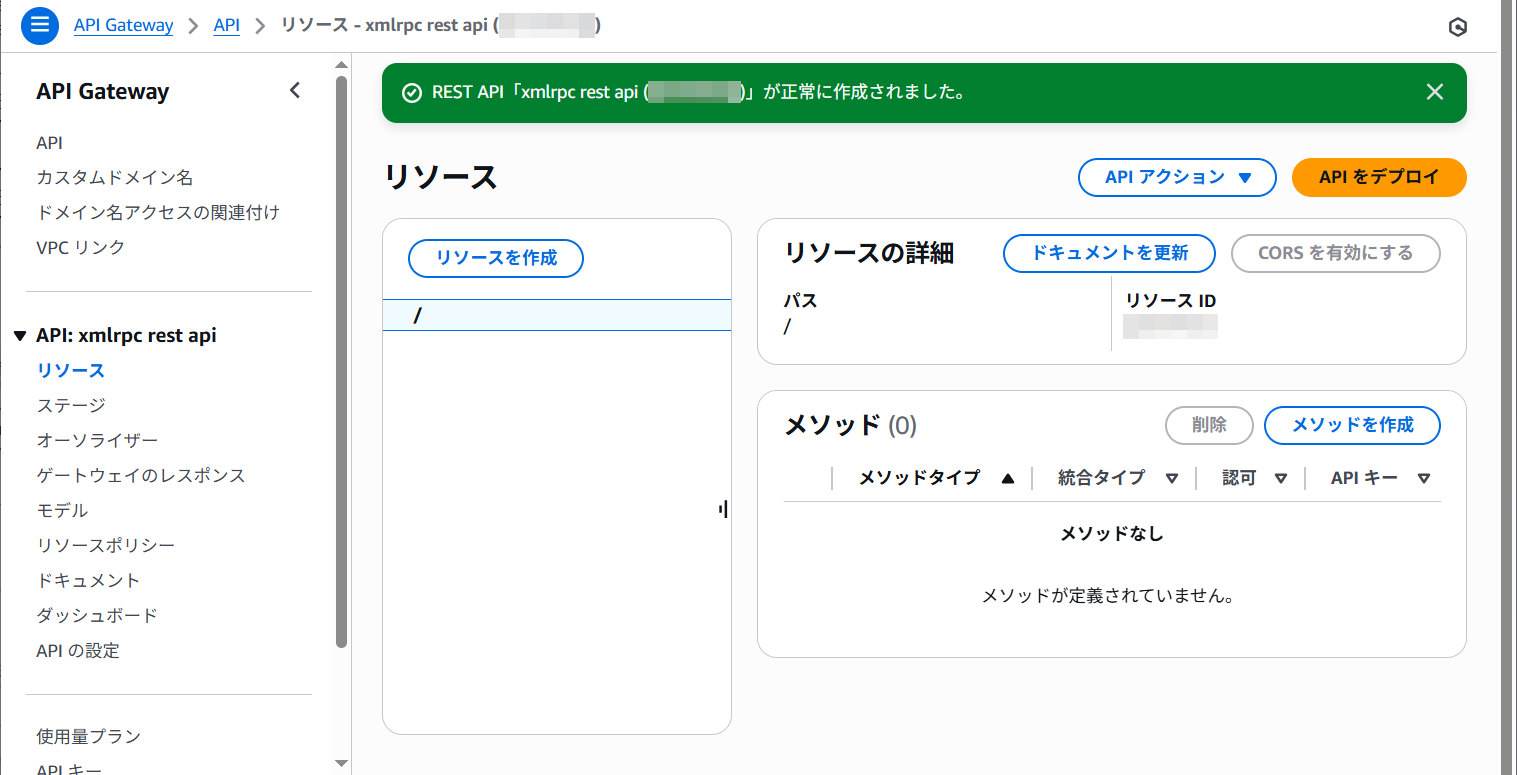
Task: Sort by API キー column arrow
Action: pyautogui.click(x=1423, y=479)
